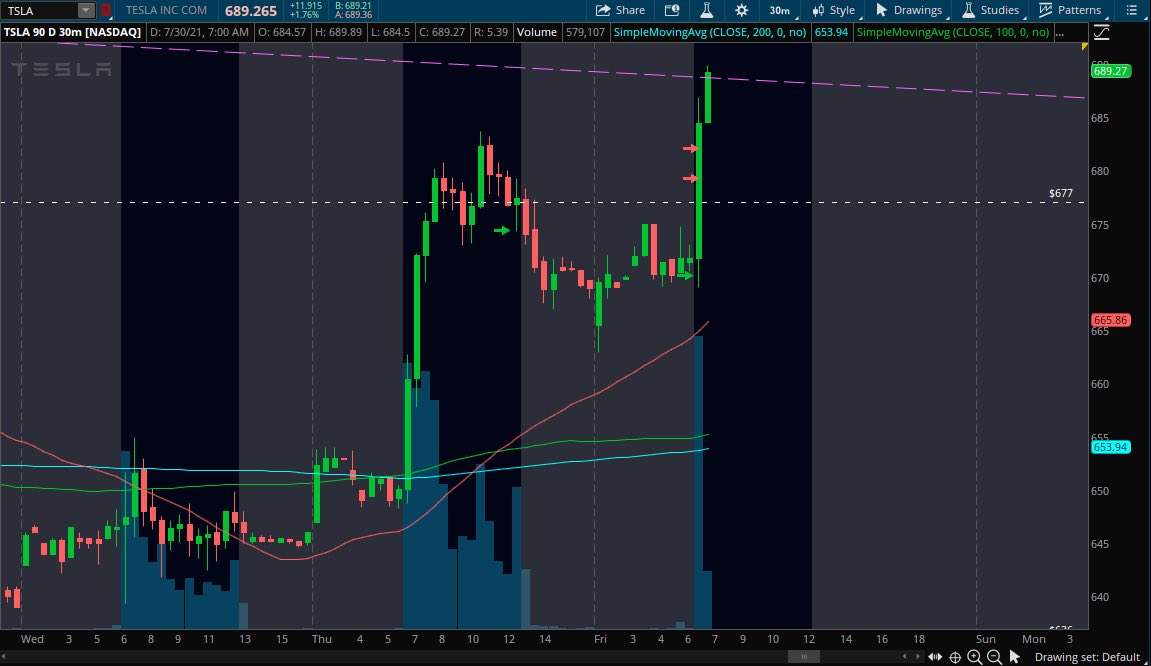1151x666 pixels.
Task: Click the zoom in magnifier icon
Action: pyautogui.click(x=975, y=657)
